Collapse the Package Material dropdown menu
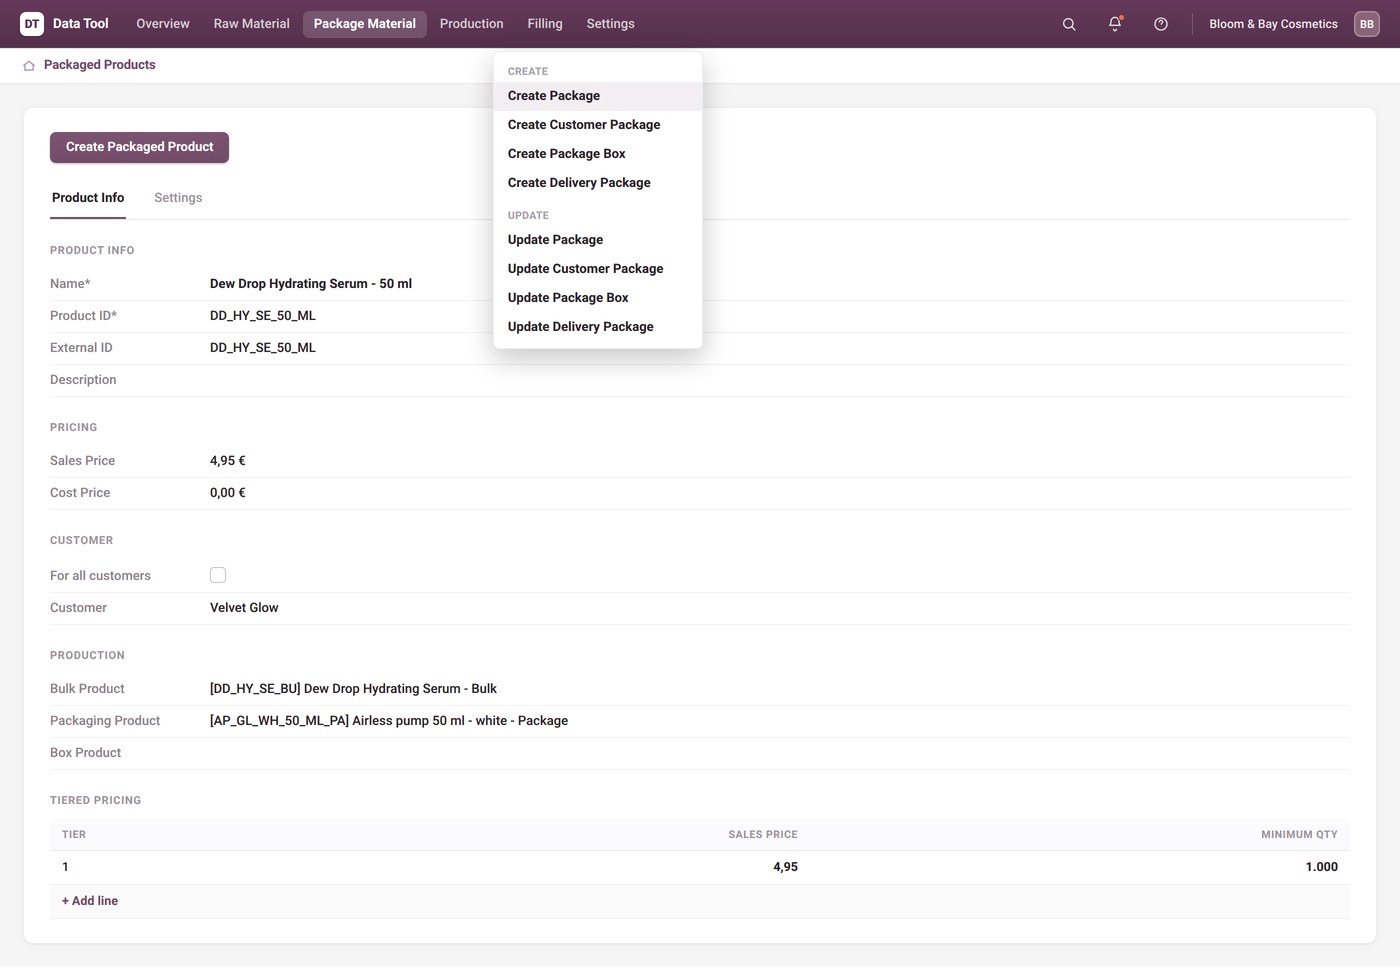1400x971 pixels. [365, 24]
